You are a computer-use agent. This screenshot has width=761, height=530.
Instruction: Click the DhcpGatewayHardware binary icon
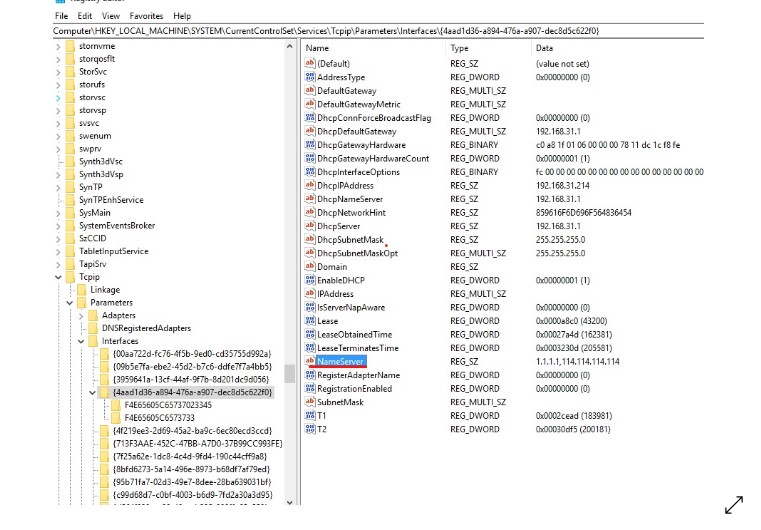tap(310, 145)
